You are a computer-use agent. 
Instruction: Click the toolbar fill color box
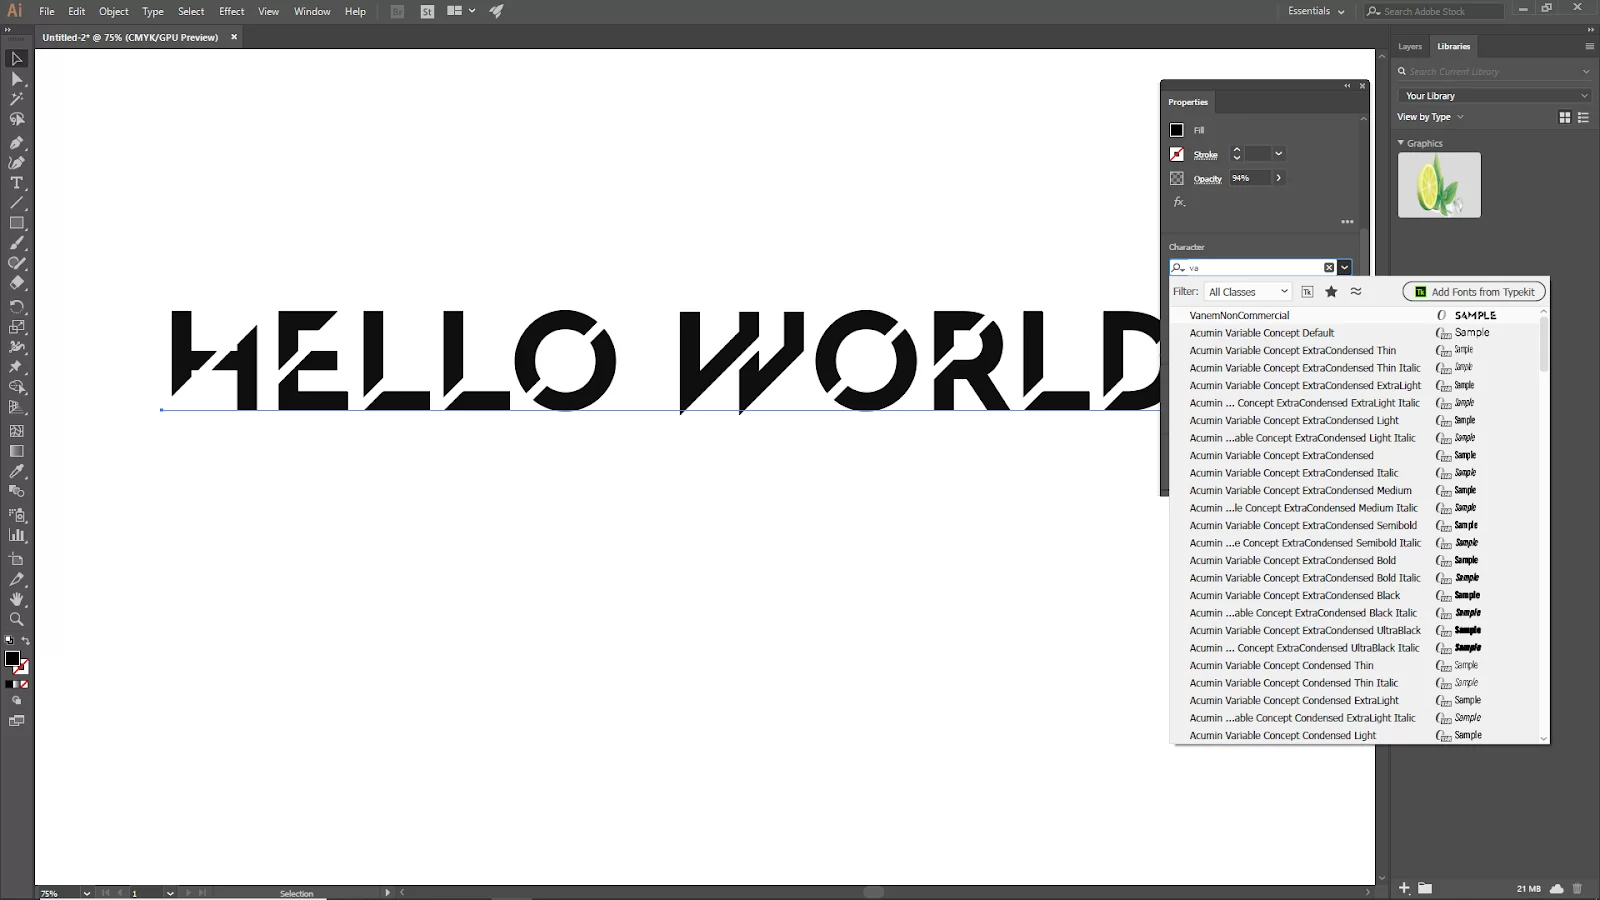pyautogui.click(x=12, y=658)
